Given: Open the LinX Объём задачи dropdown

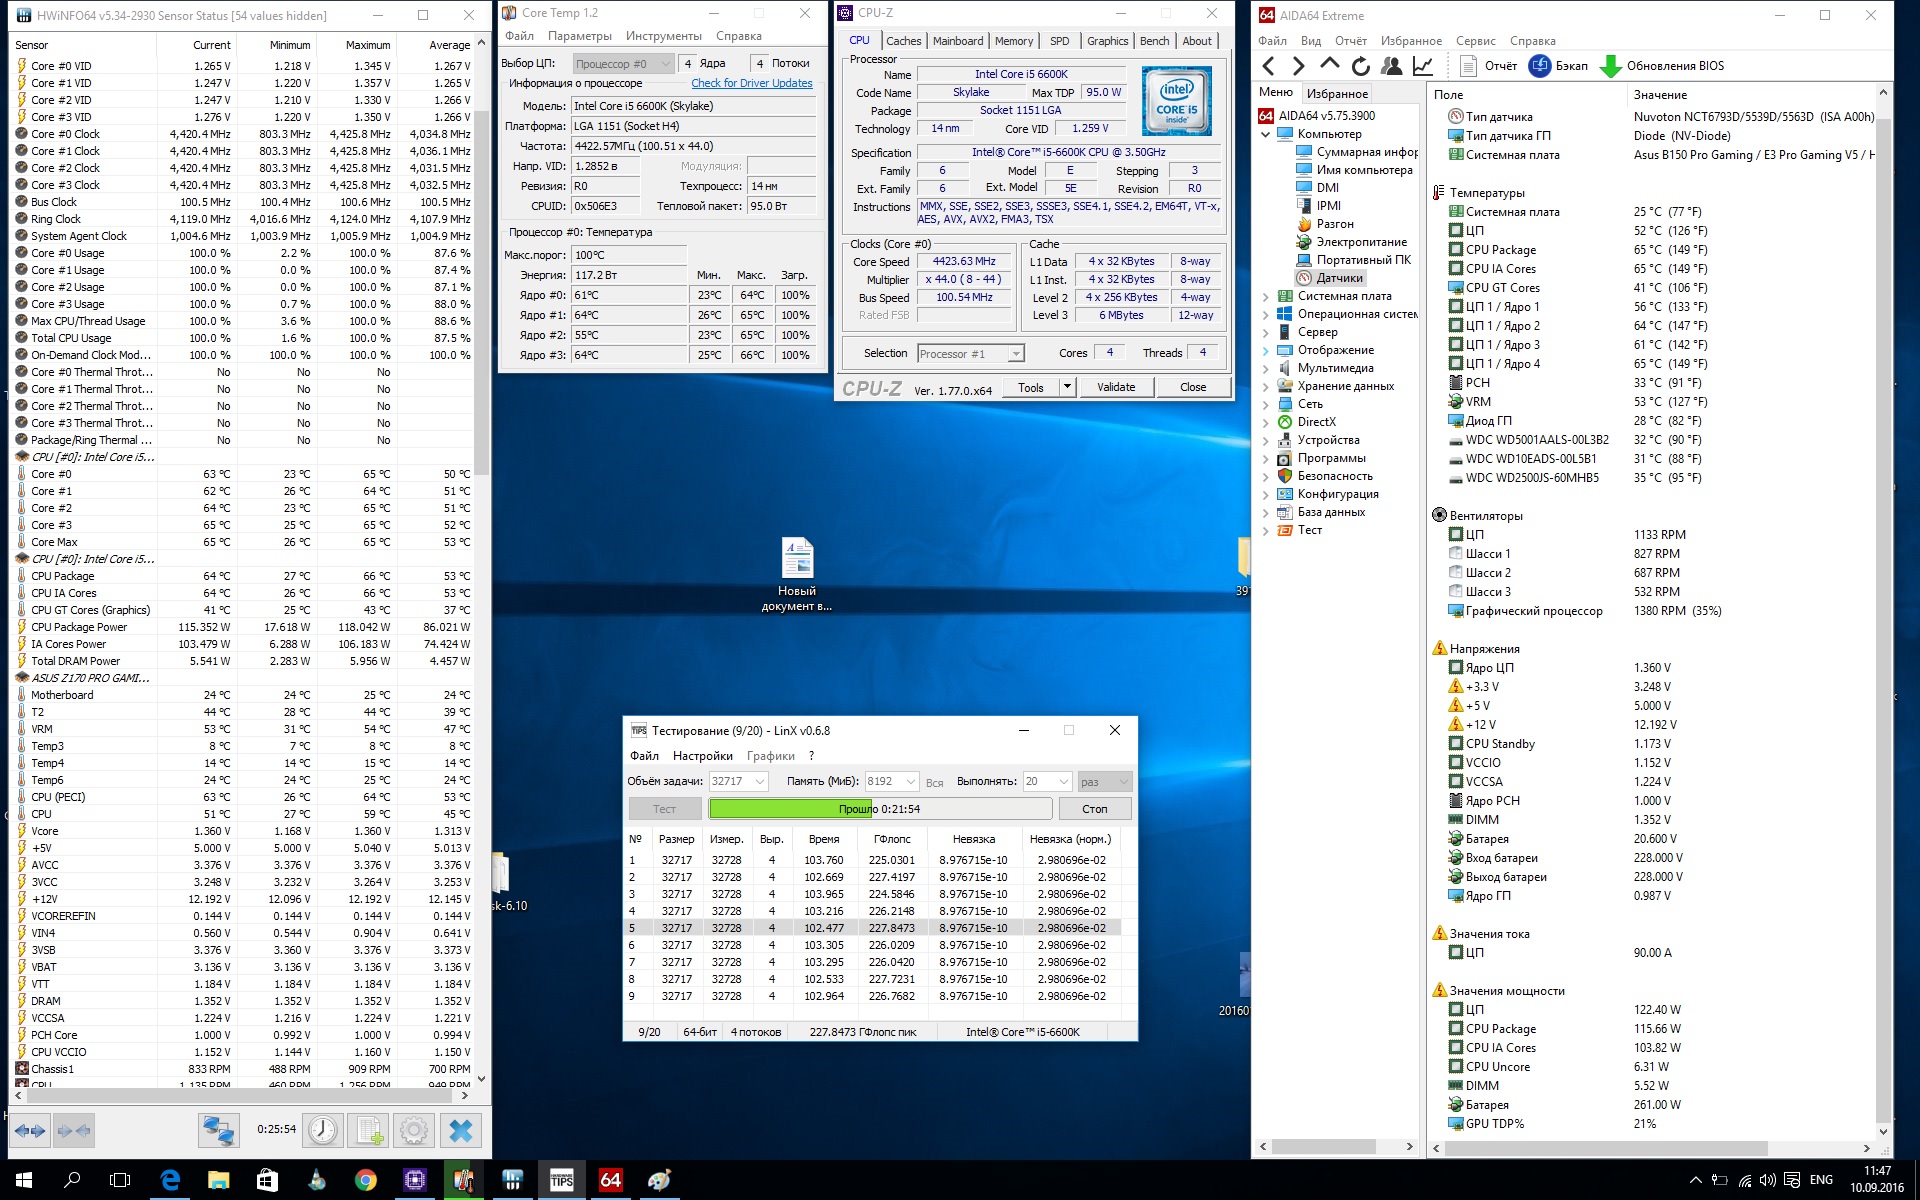Looking at the screenshot, I should [760, 782].
